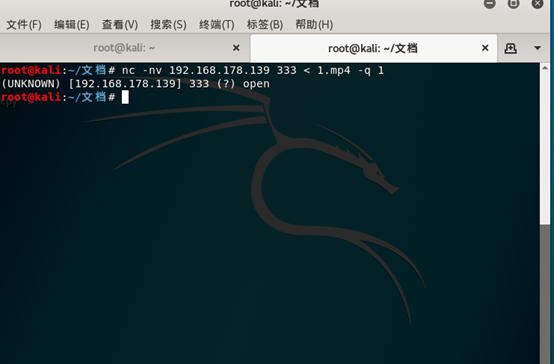
Task: Open the 帮助(H) menu
Action: click(x=314, y=25)
